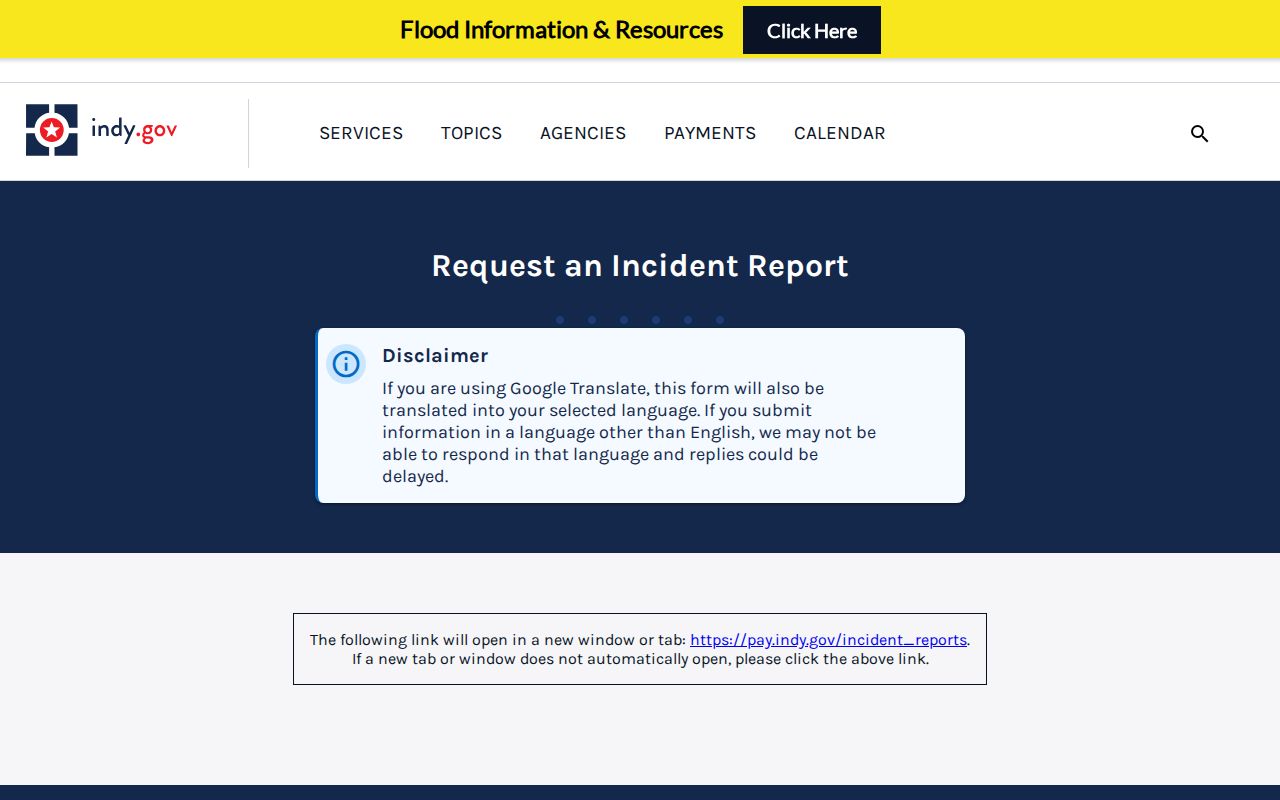Click the Flood Information & Resources text
Image resolution: width=1280 pixels, height=800 pixels.
coord(561,30)
